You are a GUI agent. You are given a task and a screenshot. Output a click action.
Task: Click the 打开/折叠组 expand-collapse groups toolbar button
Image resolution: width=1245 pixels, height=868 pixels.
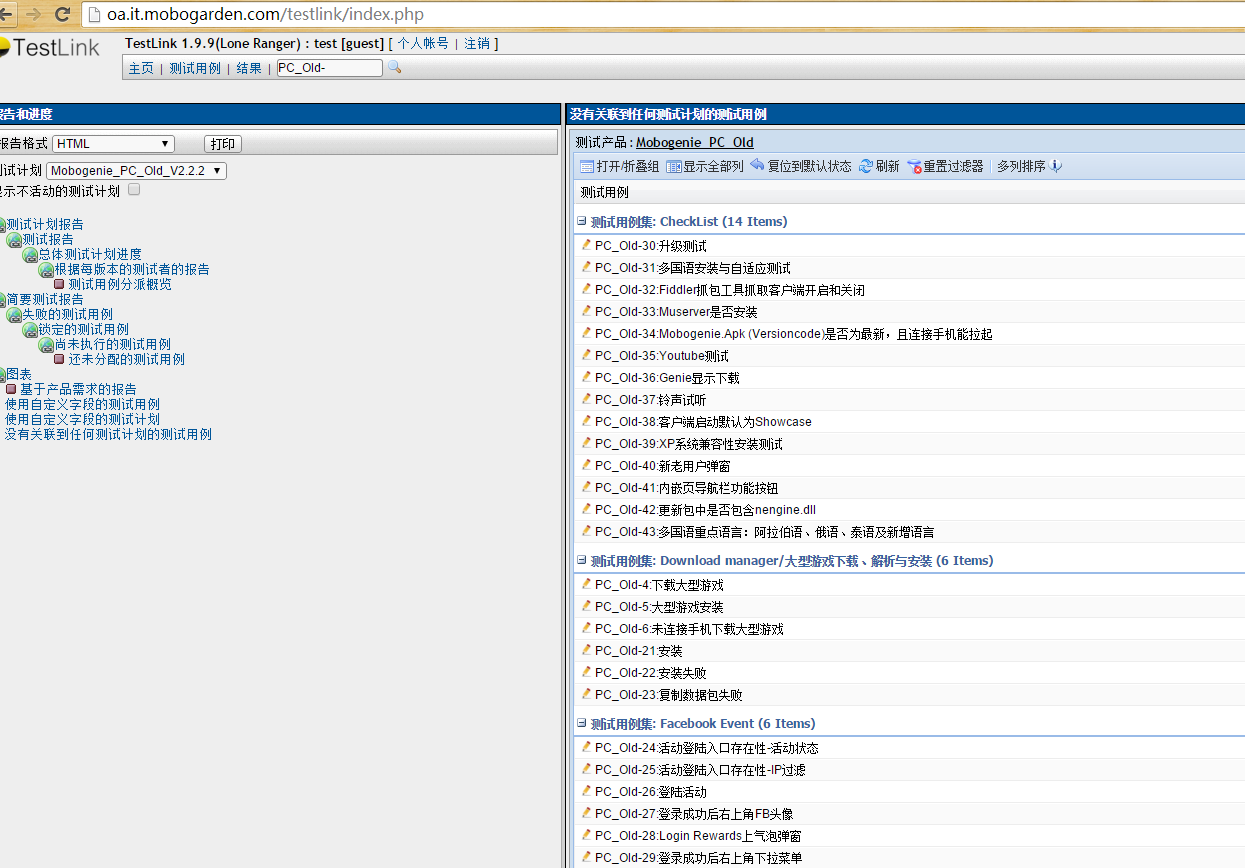[x=619, y=167]
